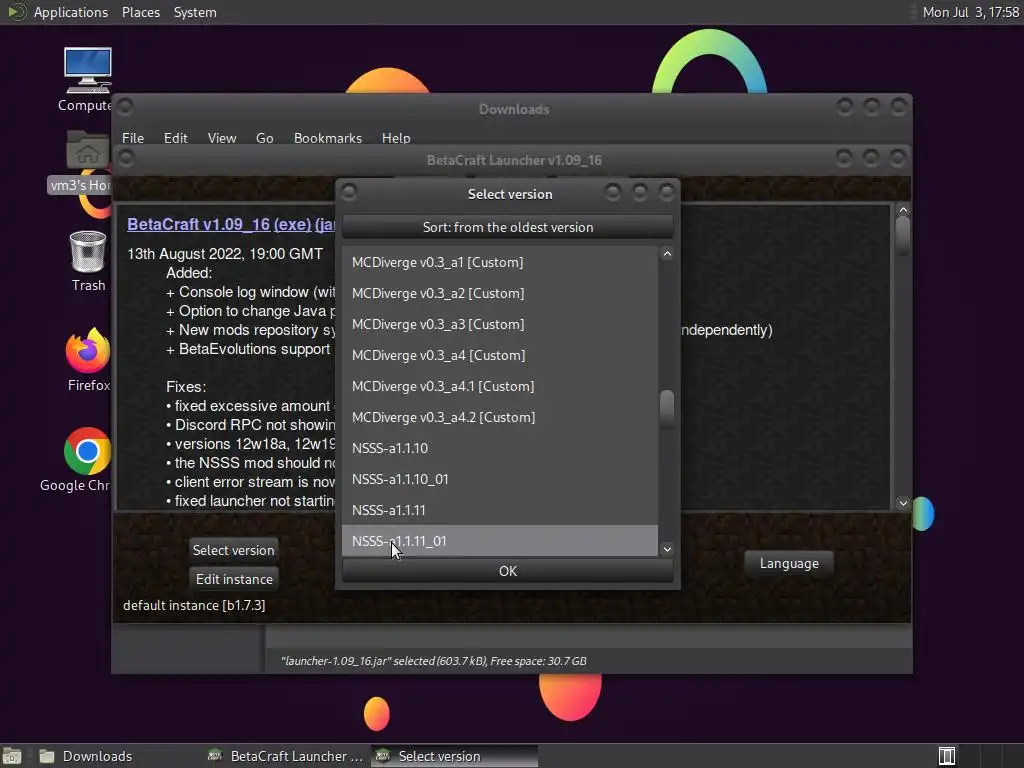Viewport: 1024px width, 768px height.
Task: Switch to BetaCraft Launcher taskbar entry
Action: coord(285,756)
